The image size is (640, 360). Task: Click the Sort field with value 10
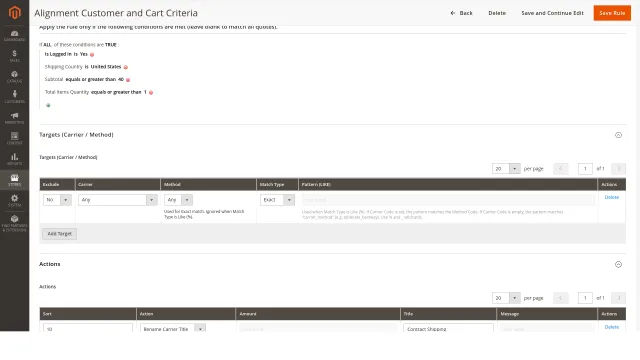pyautogui.click(x=88, y=329)
